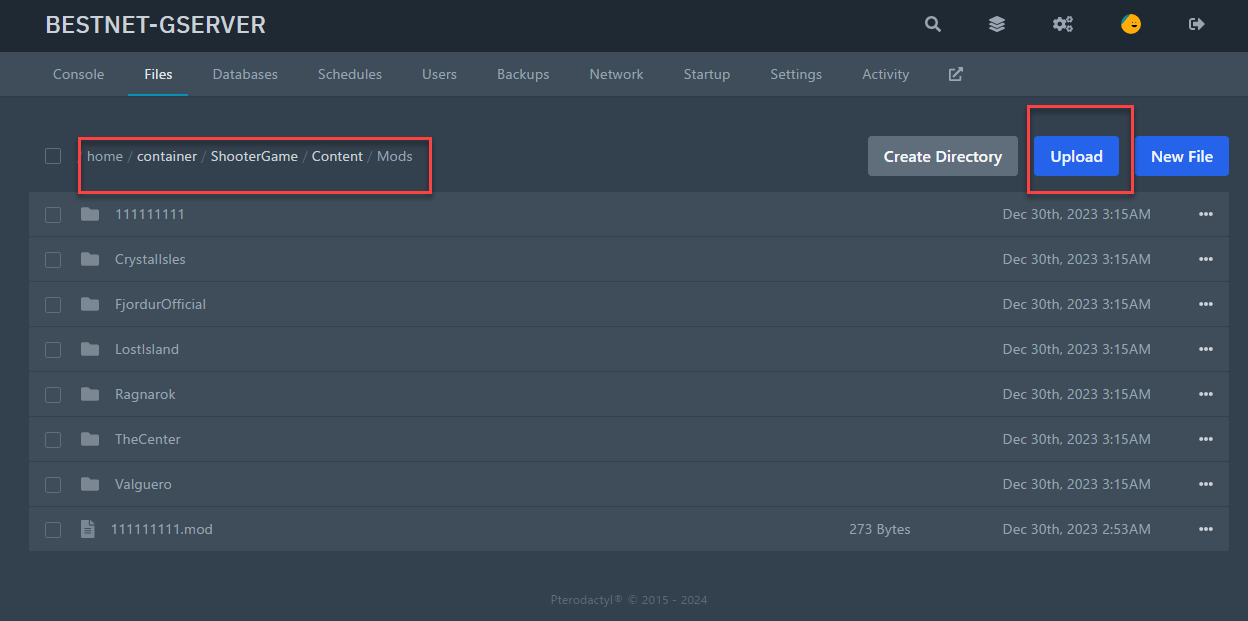Click the 111111111.mod file icon
This screenshot has height=621, width=1248.
coord(88,529)
